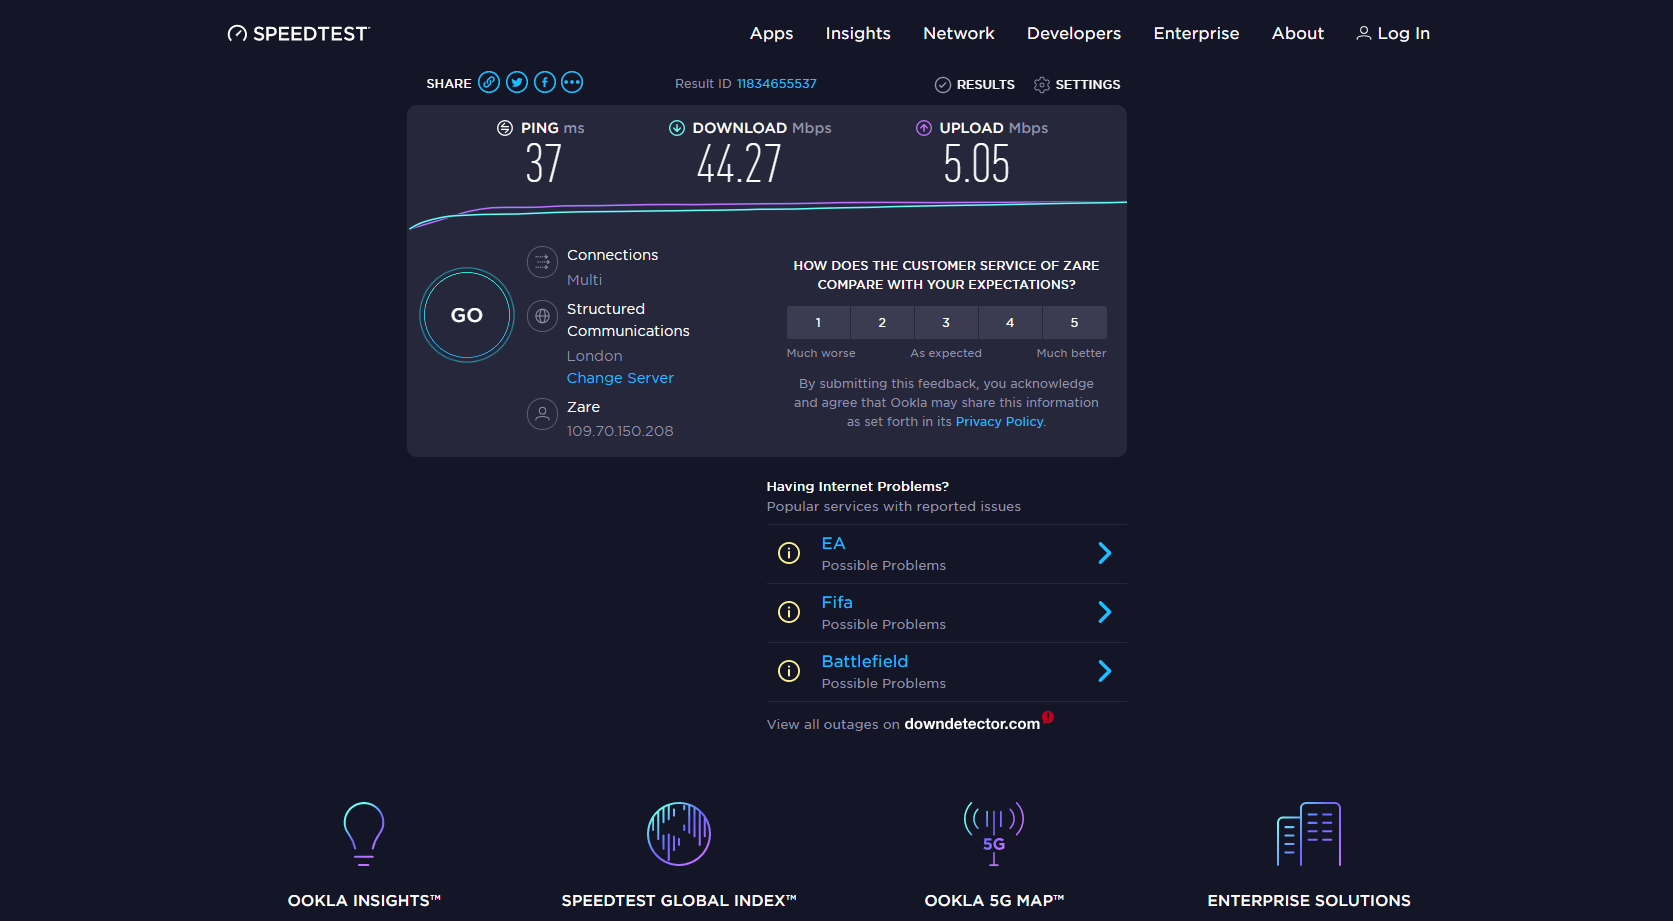The height and width of the screenshot is (921, 1673).
Task: Click the Multi connections label
Action: point(585,280)
